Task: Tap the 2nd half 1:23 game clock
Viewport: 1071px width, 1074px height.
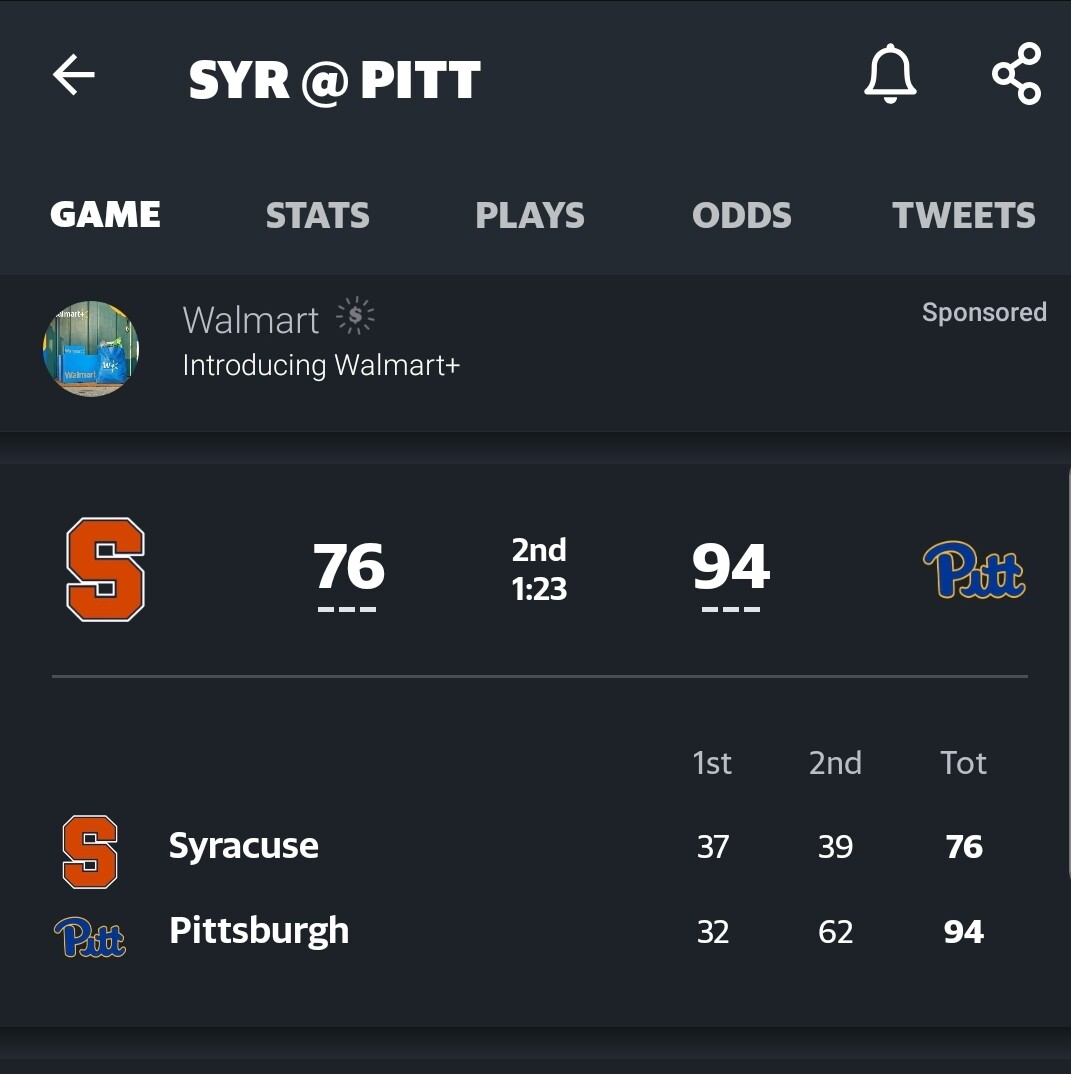Action: click(539, 569)
